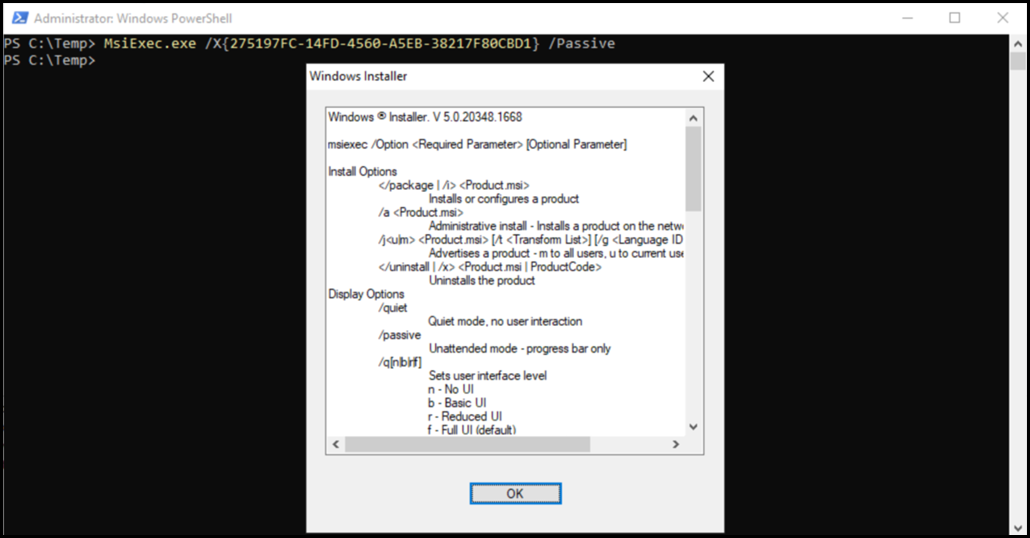Click the vertical scrollbar track below the thumb
Image resolution: width=1030 pixels, height=538 pixels.
pos(692,320)
